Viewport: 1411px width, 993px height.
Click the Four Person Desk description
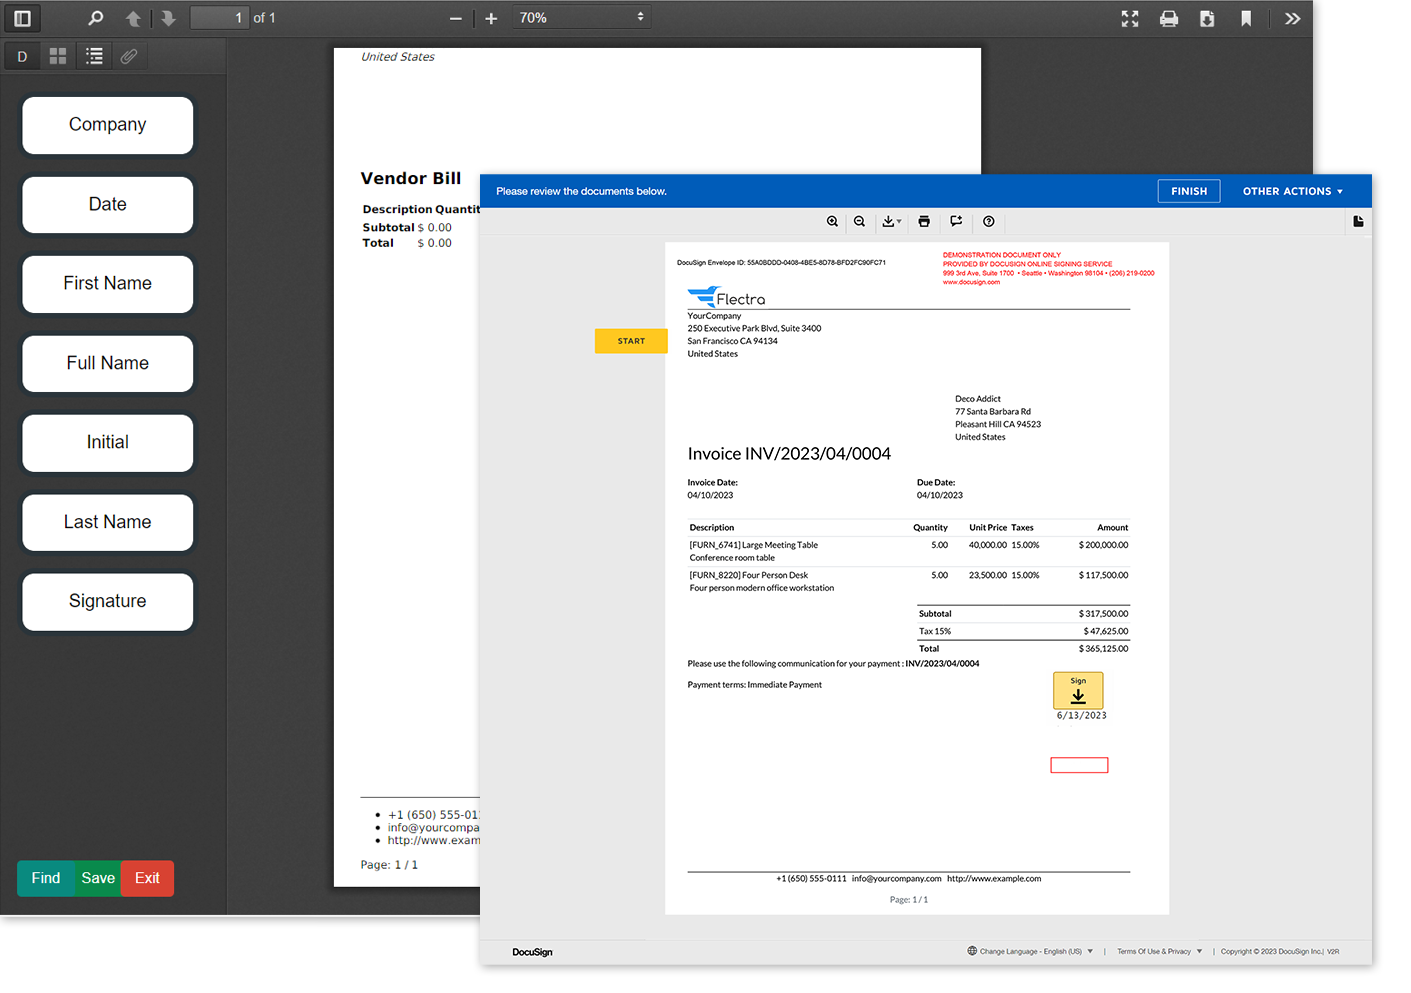coord(749,575)
